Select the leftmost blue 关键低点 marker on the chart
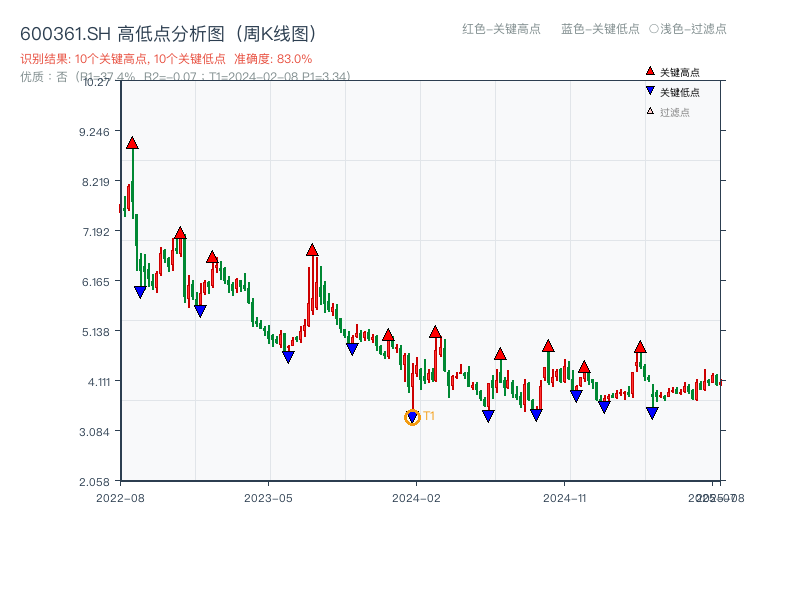 pos(141,291)
